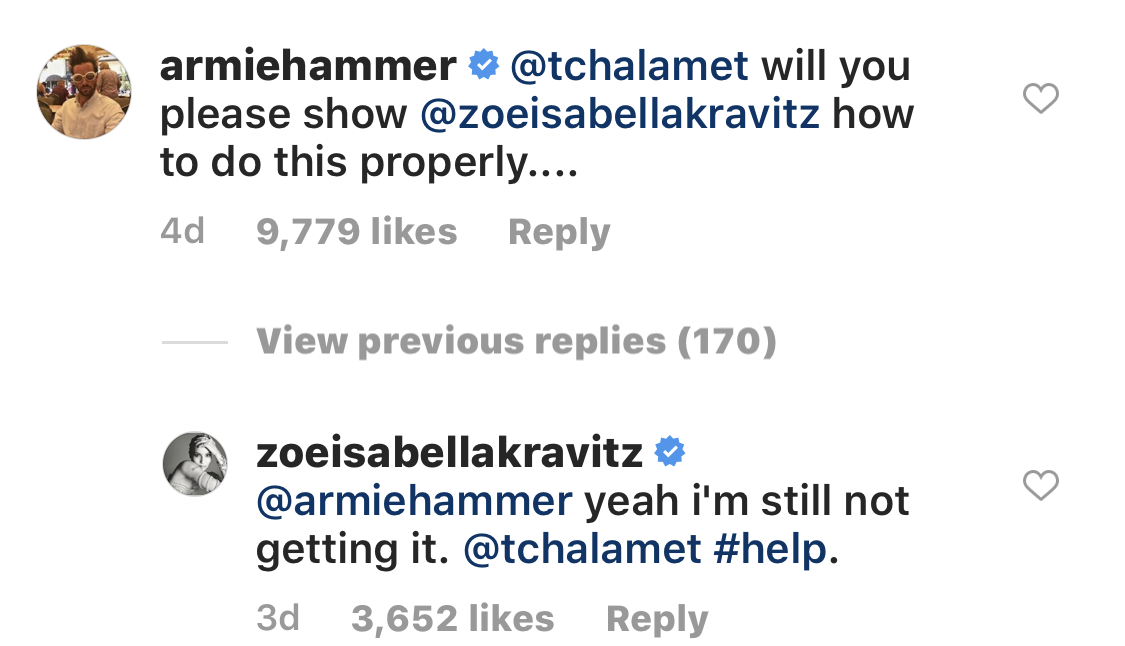
Task: View the 3,652 likes list
Action: click(x=452, y=618)
